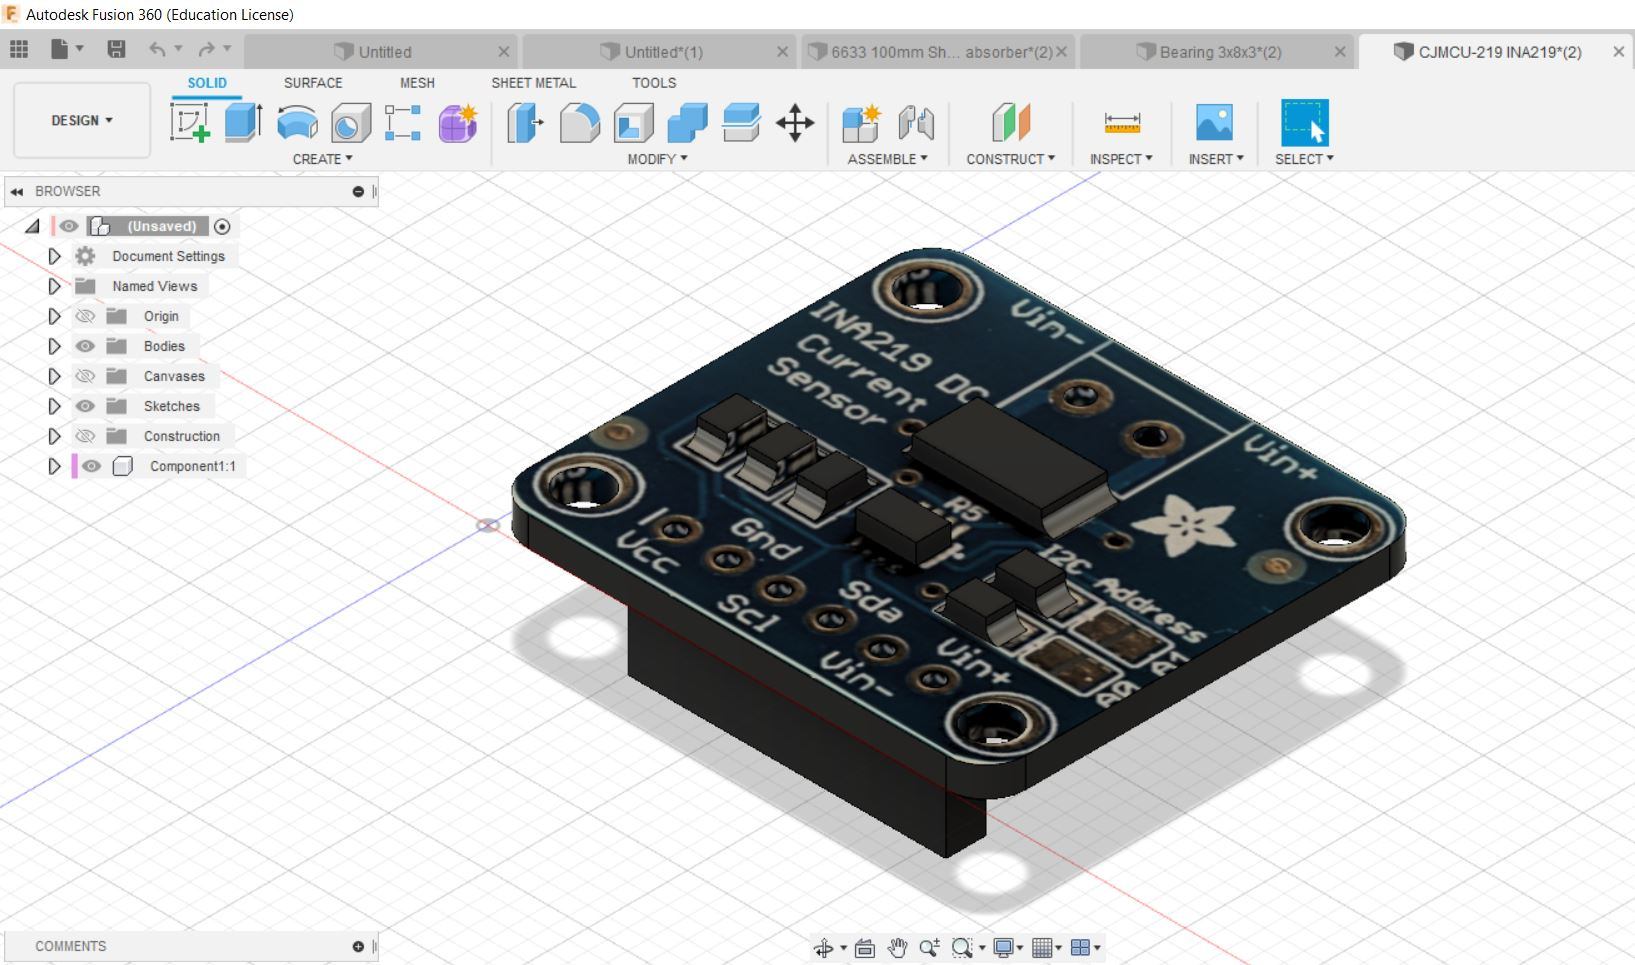Switch to the TOOLS tab
Screen dimensions: 1635x965
[654, 83]
